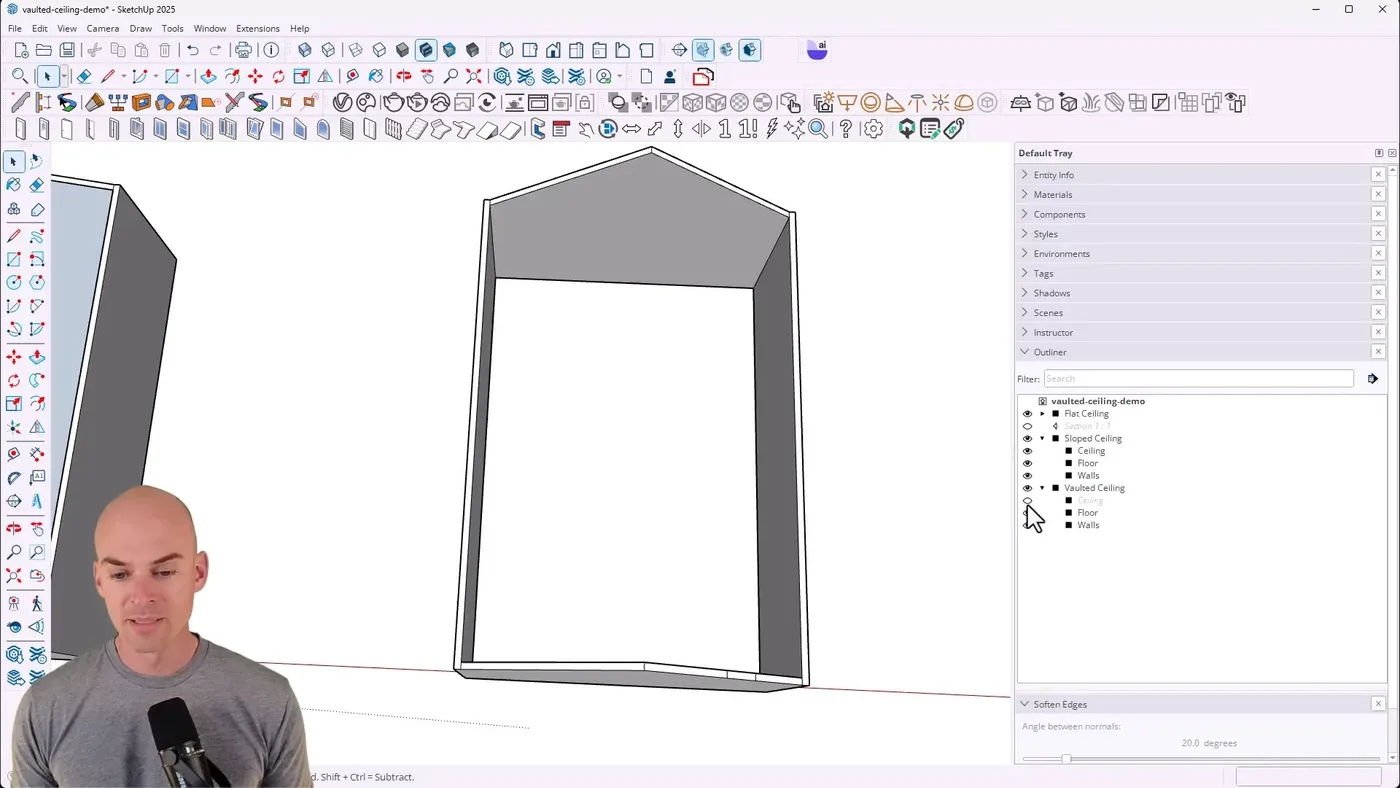Viewport: 1400px width, 788px height.
Task: Open the Camera menu
Action: coord(102,29)
